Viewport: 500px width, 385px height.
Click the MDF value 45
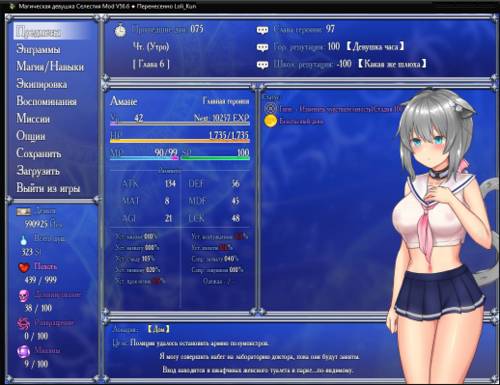pos(235,201)
